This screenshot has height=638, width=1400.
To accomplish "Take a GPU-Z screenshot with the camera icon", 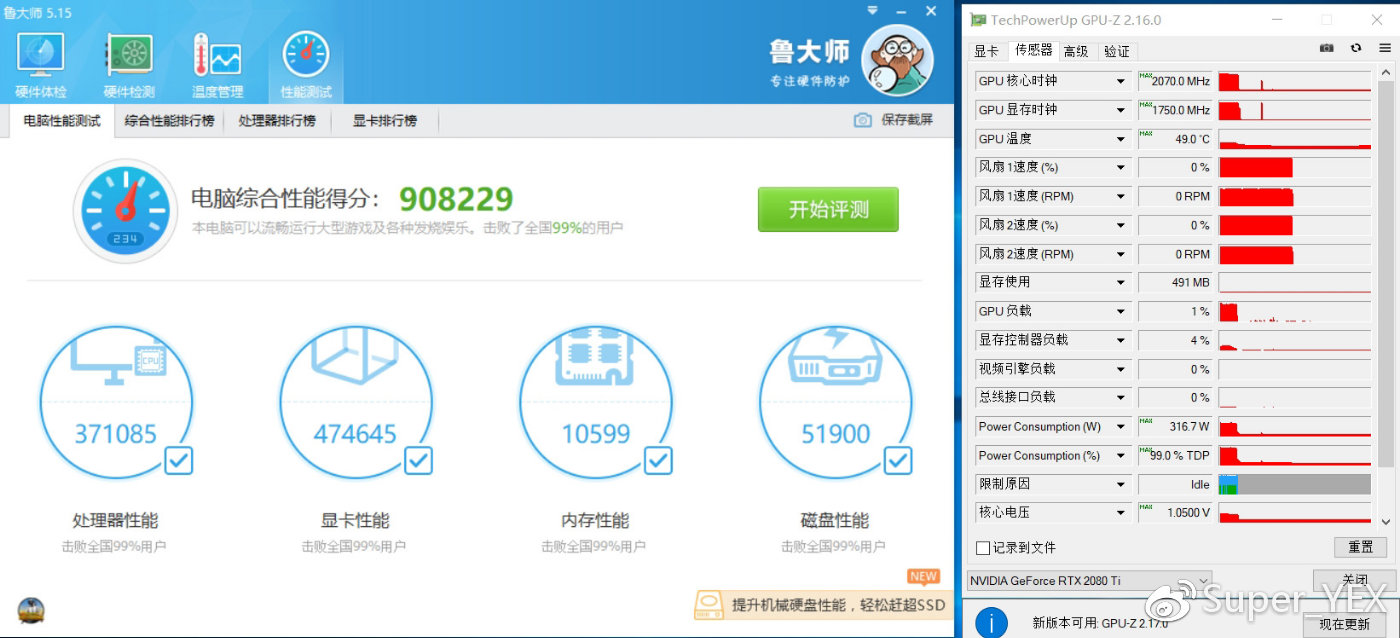I will (1326, 48).
